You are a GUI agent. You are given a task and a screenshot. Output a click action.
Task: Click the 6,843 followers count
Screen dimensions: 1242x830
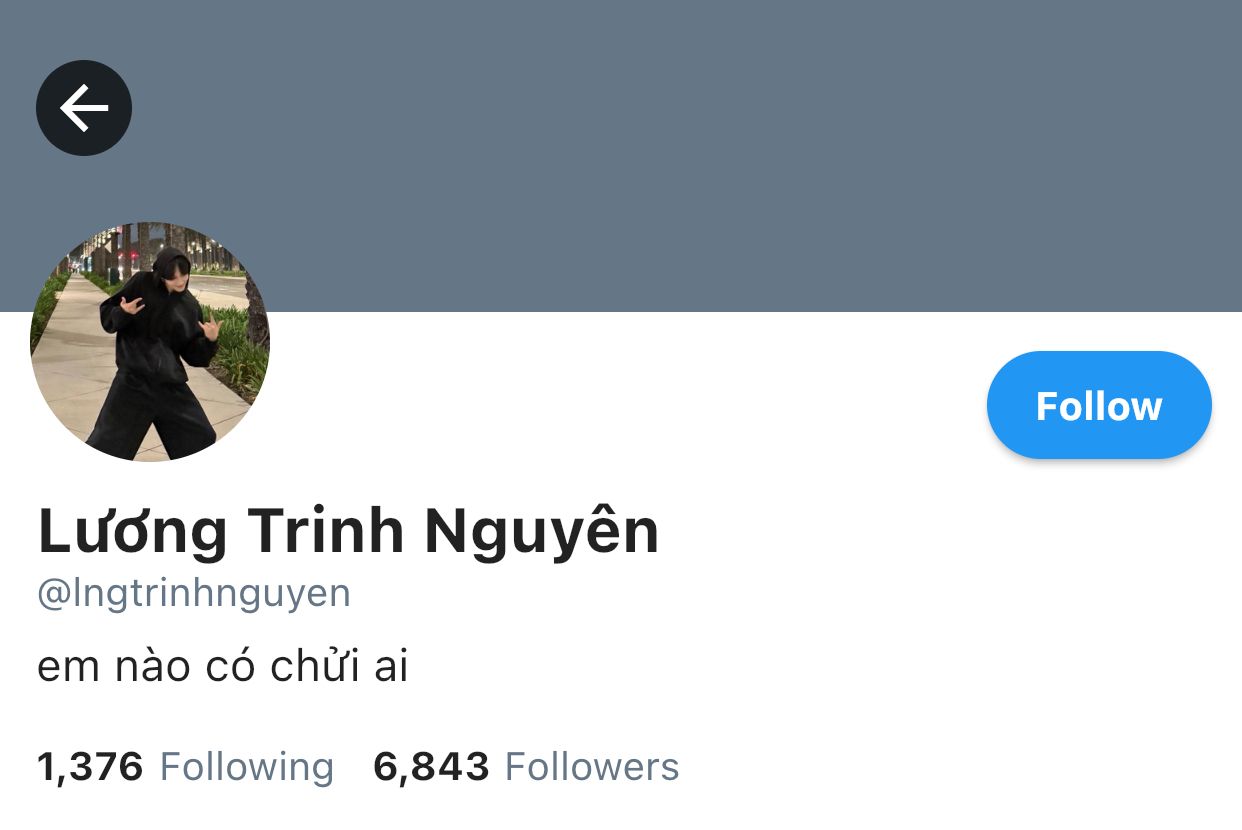[431, 767]
